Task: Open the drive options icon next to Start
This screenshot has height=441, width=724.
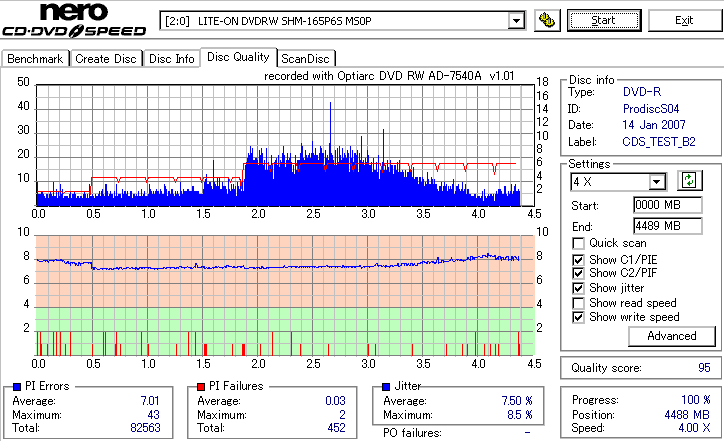Action: click(547, 20)
